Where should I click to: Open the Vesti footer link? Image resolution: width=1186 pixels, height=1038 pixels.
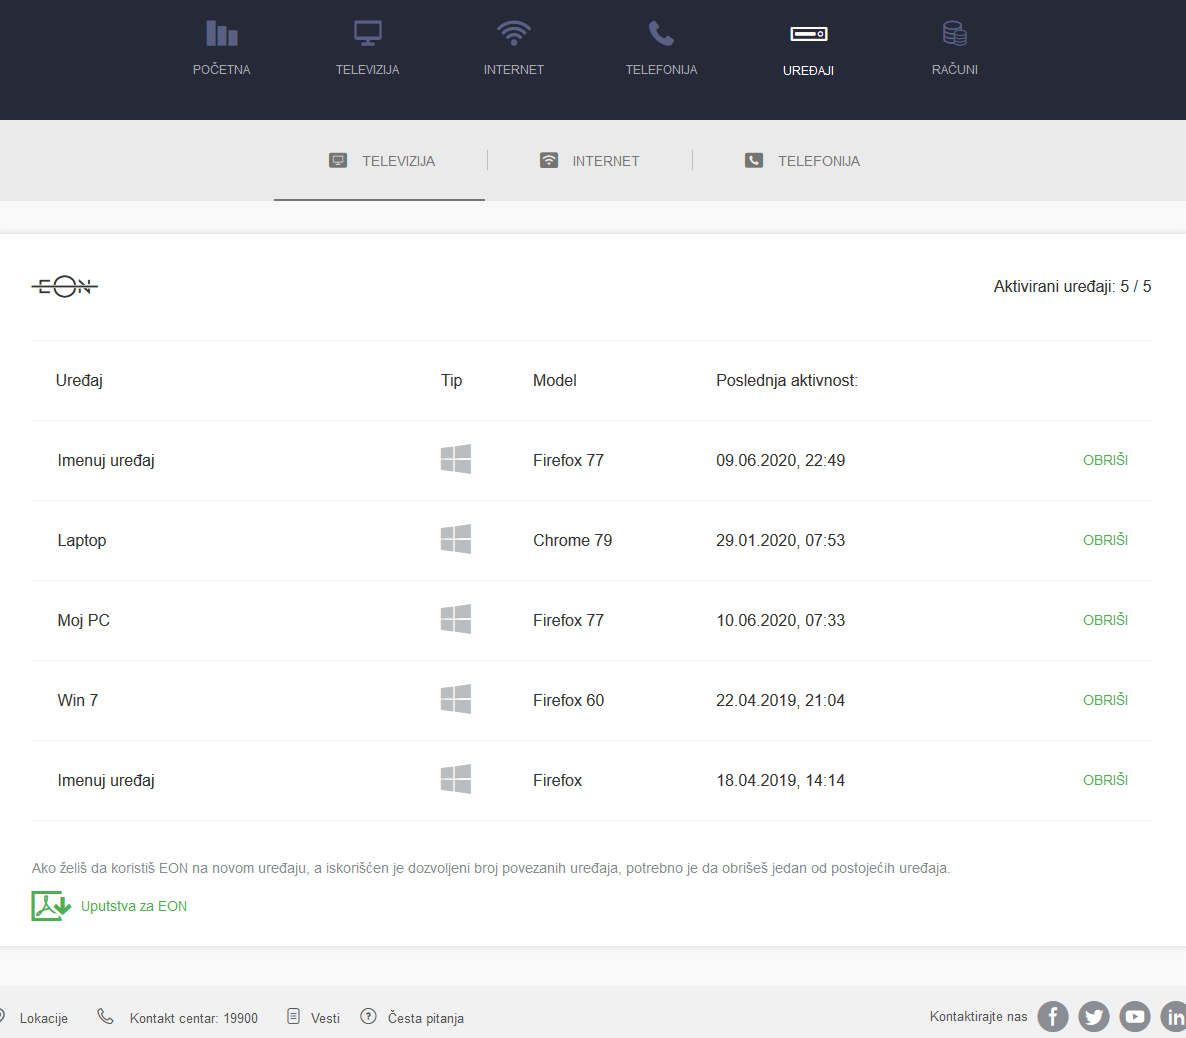click(325, 1018)
